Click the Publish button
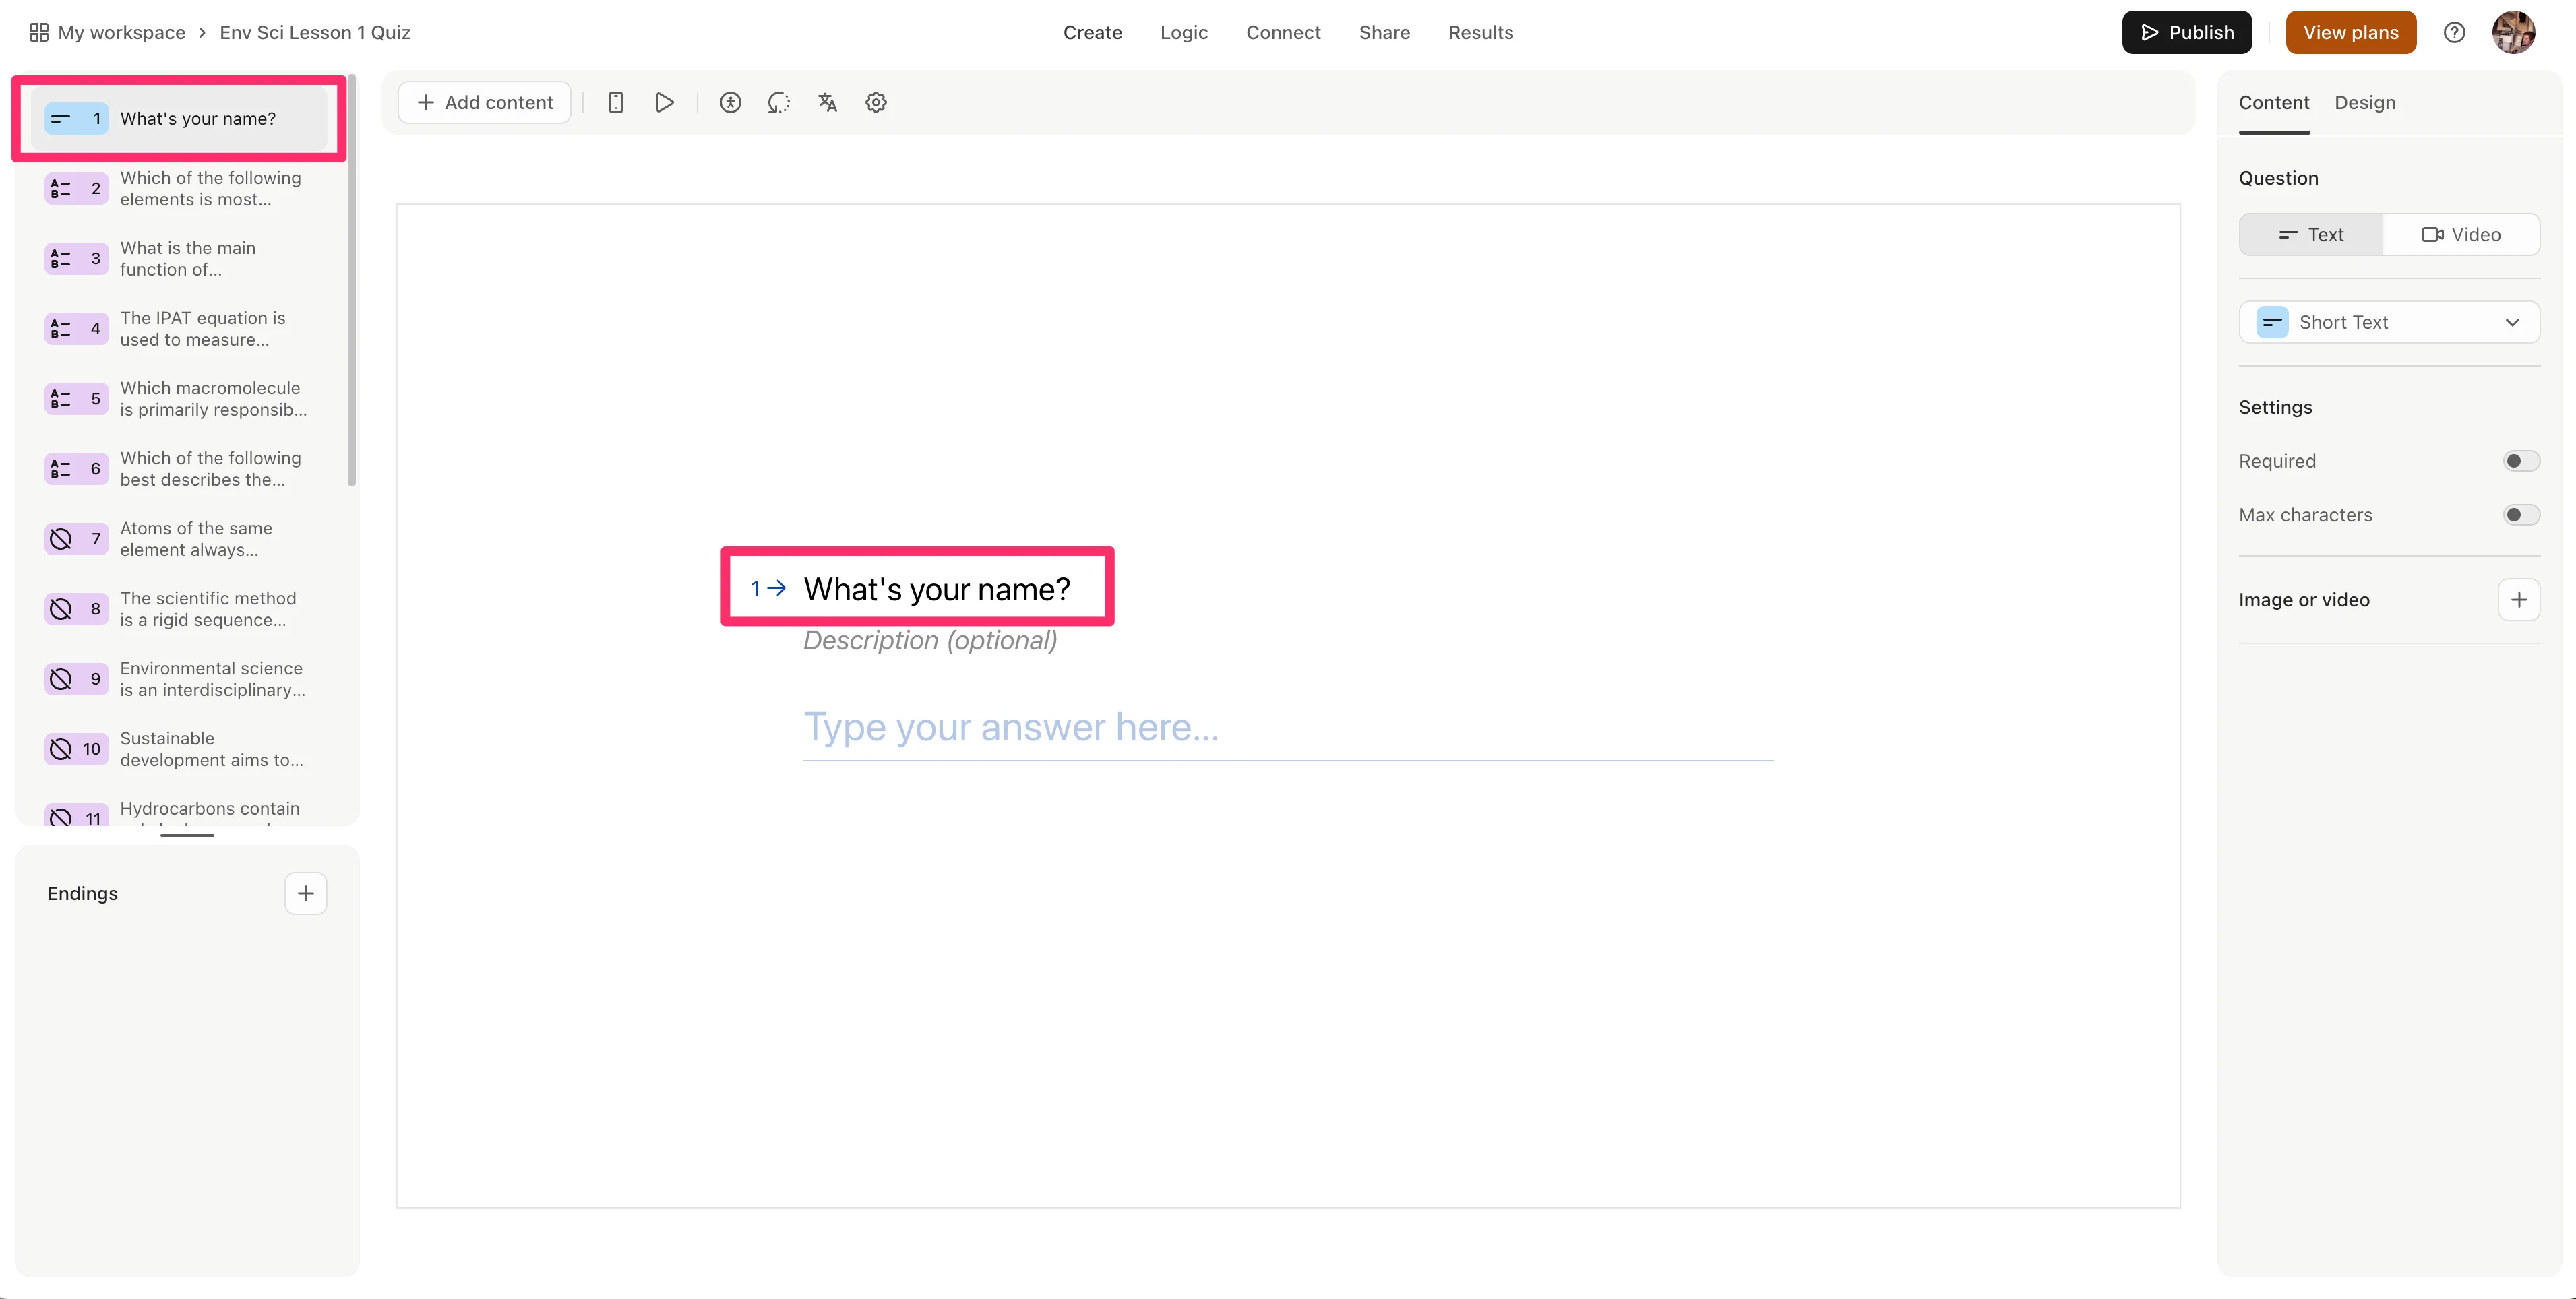2576x1299 pixels. click(2186, 32)
